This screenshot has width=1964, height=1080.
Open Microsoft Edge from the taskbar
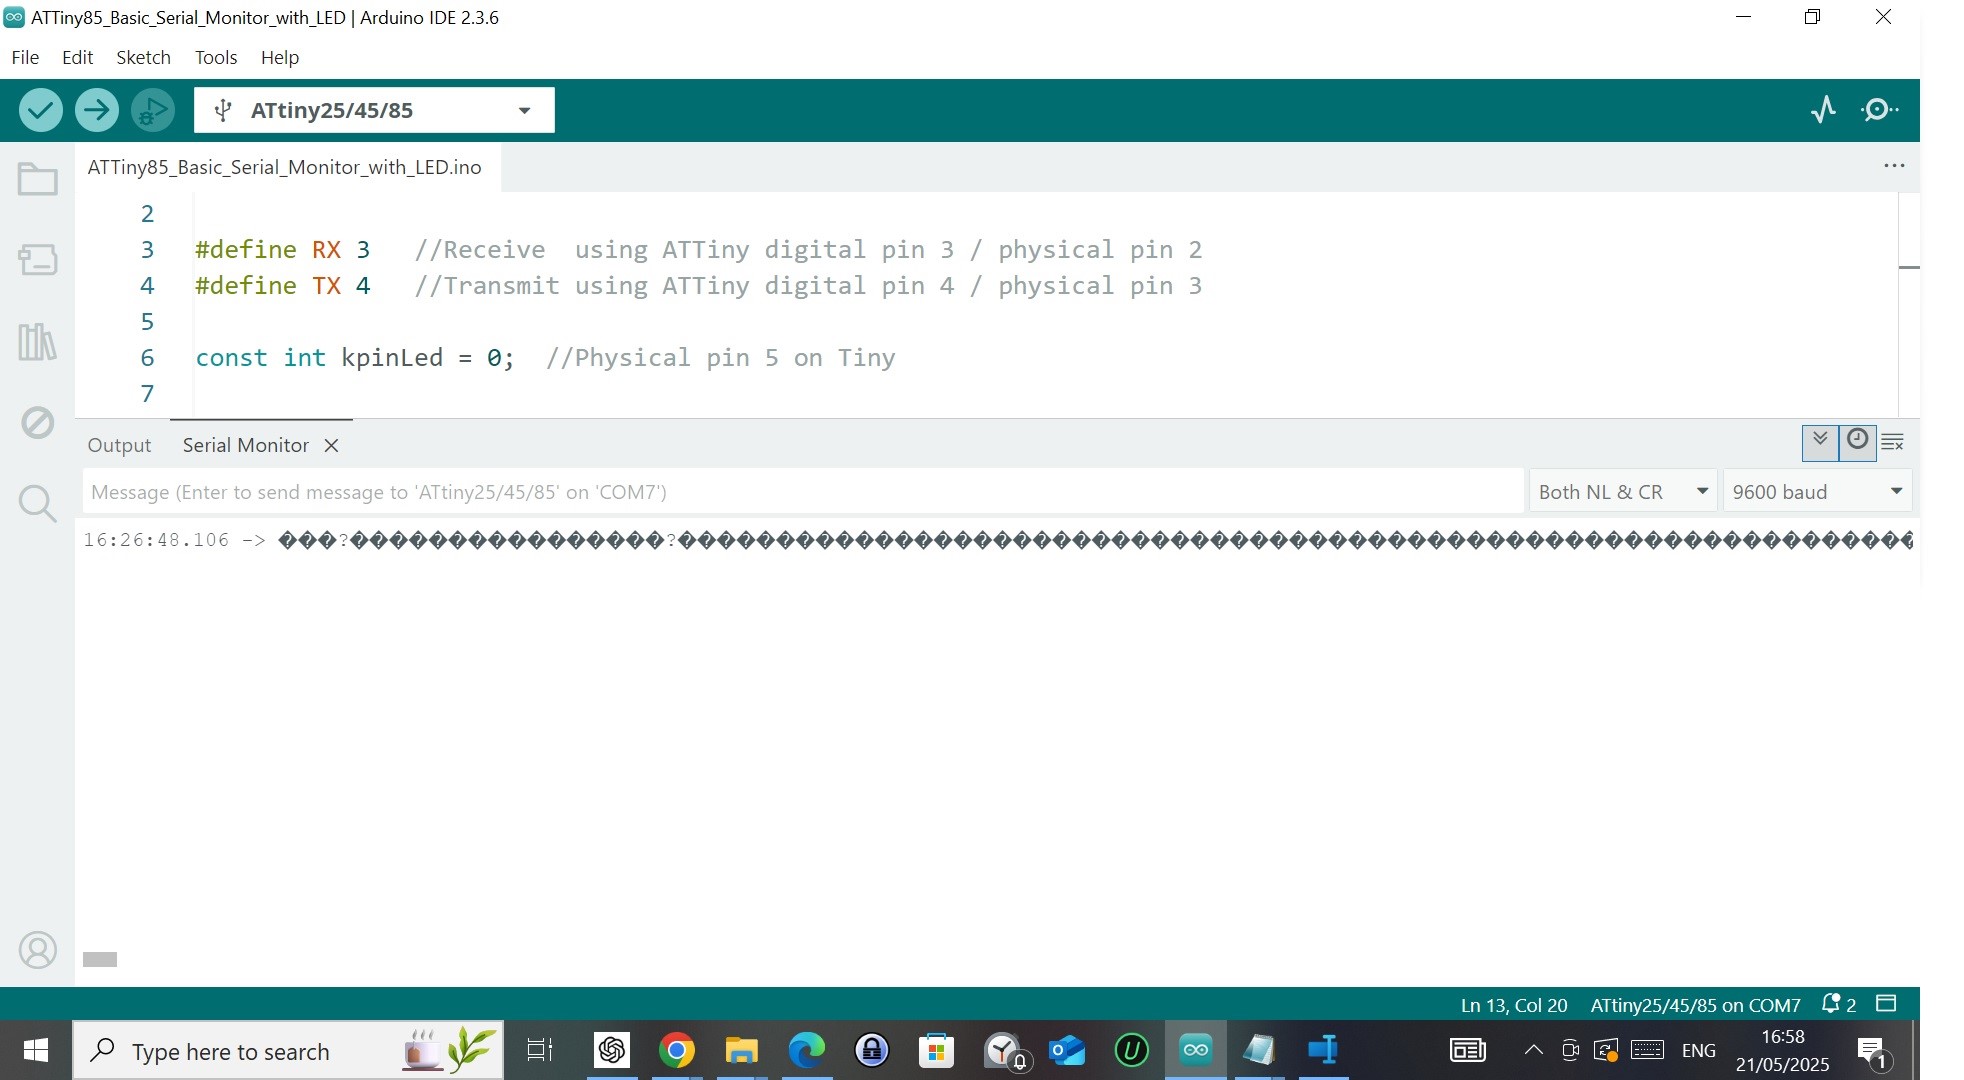pos(807,1050)
